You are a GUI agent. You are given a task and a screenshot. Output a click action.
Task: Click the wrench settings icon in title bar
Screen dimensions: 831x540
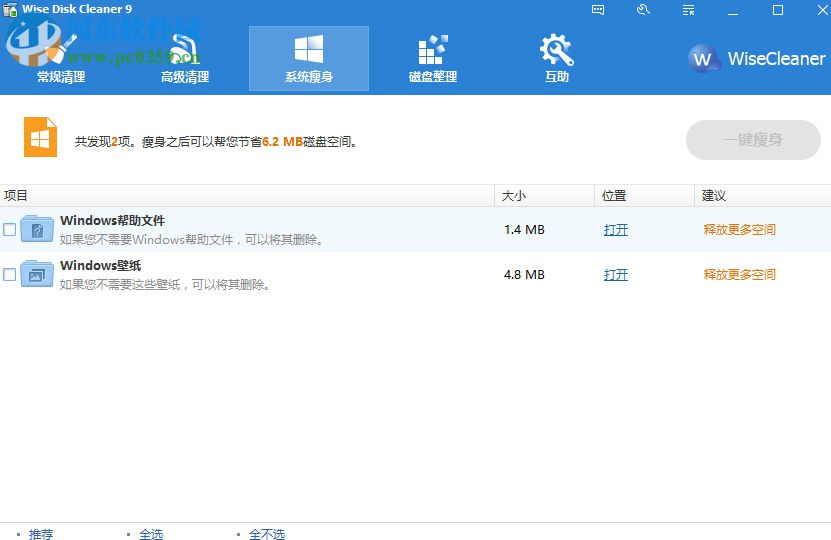643,10
